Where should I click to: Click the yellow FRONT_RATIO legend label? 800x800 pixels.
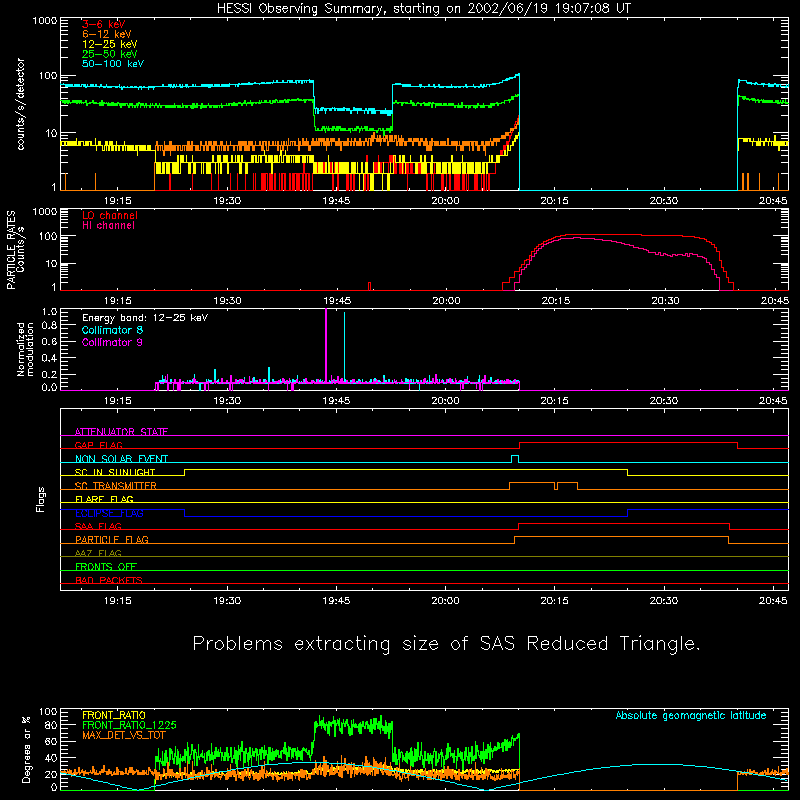114,715
